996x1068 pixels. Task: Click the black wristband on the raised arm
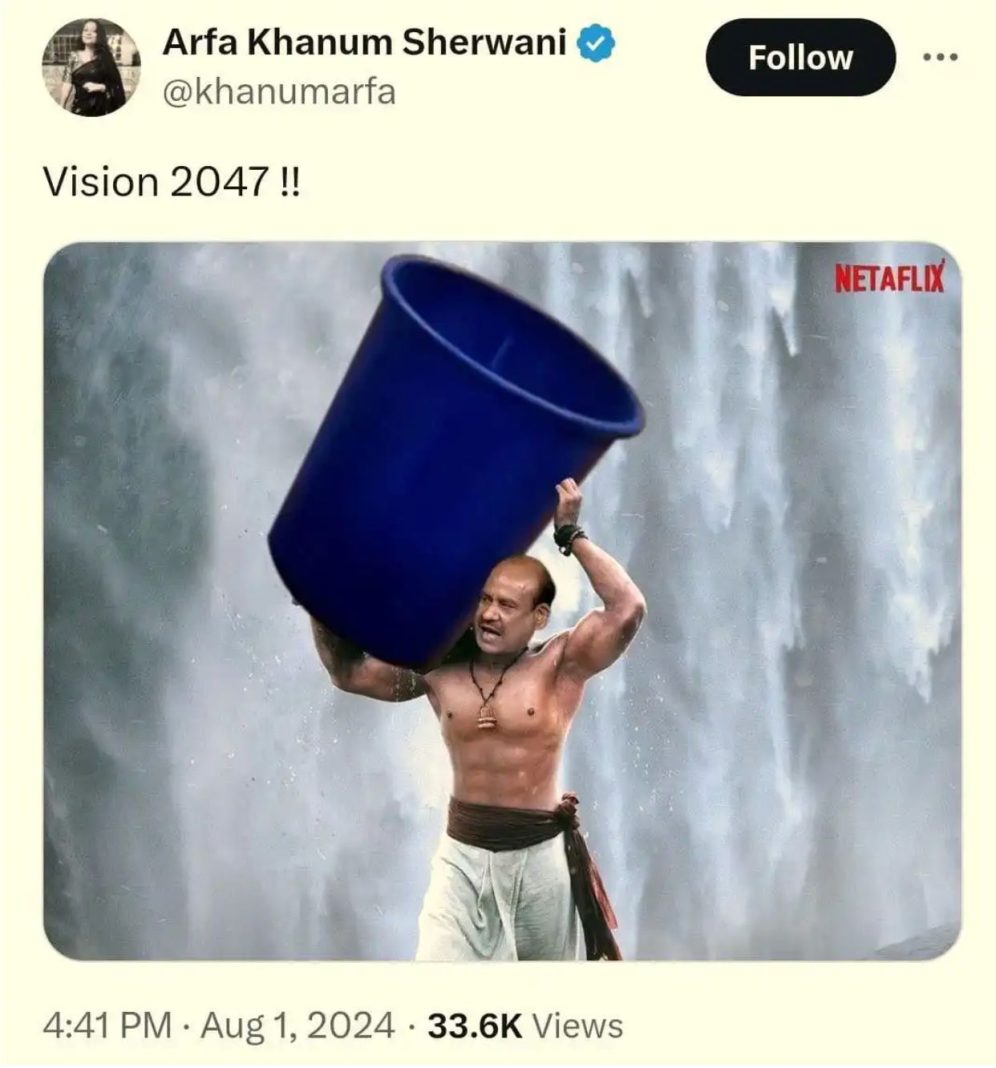click(569, 537)
